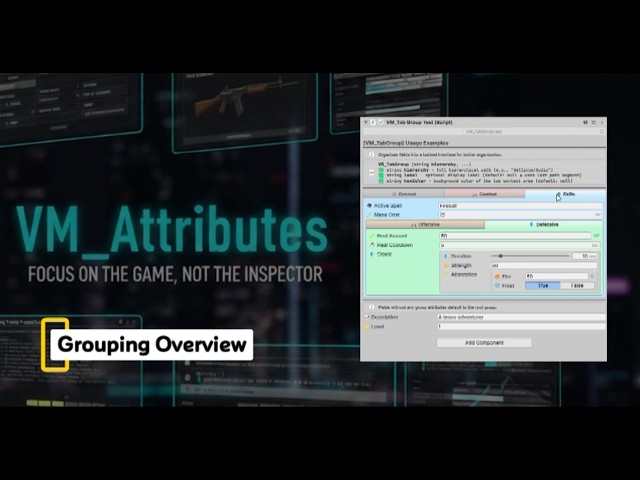
Task: Click the Heal Cooldown stopwatch icon
Action: tap(372, 245)
